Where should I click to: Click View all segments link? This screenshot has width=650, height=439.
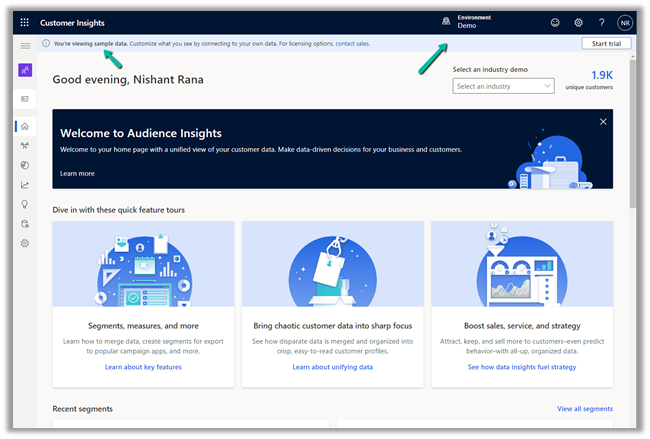585,409
